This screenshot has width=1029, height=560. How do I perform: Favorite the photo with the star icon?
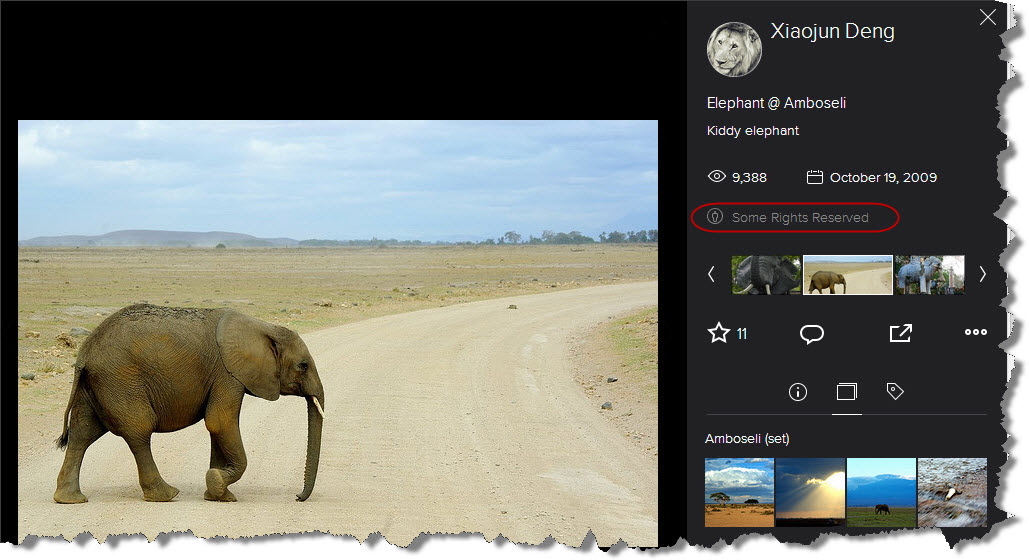pyautogui.click(x=719, y=333)
